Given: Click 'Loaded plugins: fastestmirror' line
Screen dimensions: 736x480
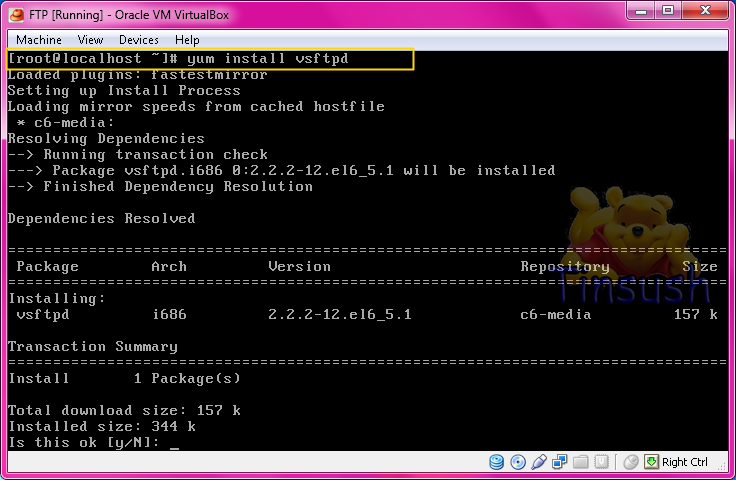Looking at the screenshot, I should (138, 75).
